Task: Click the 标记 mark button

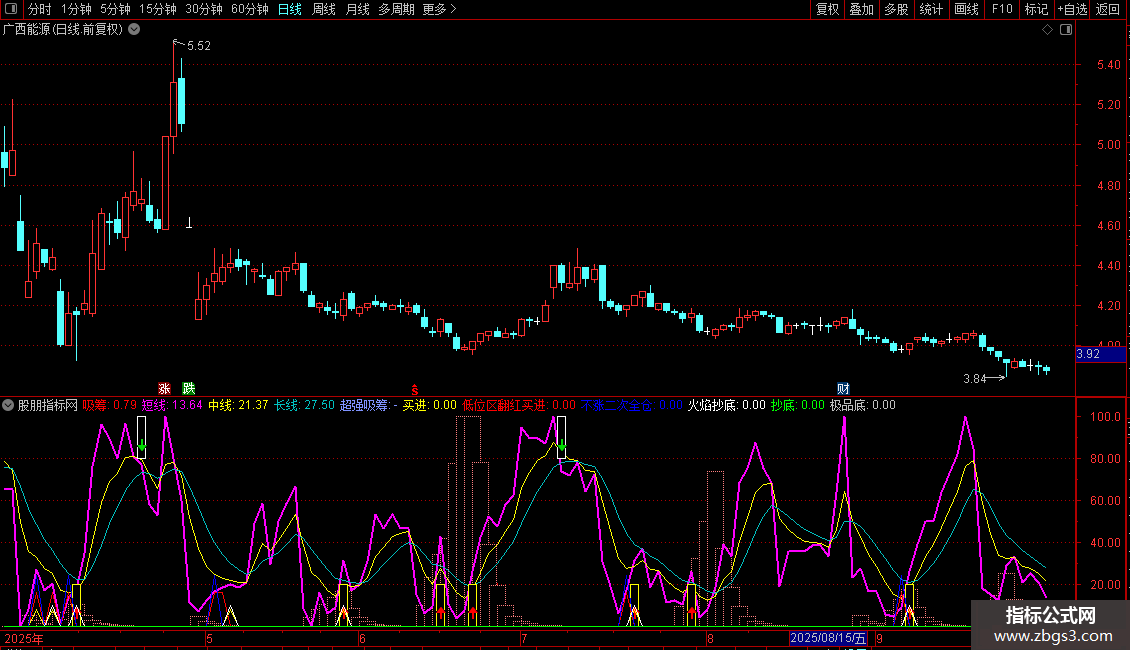Action: click(x=1036, y=9)
